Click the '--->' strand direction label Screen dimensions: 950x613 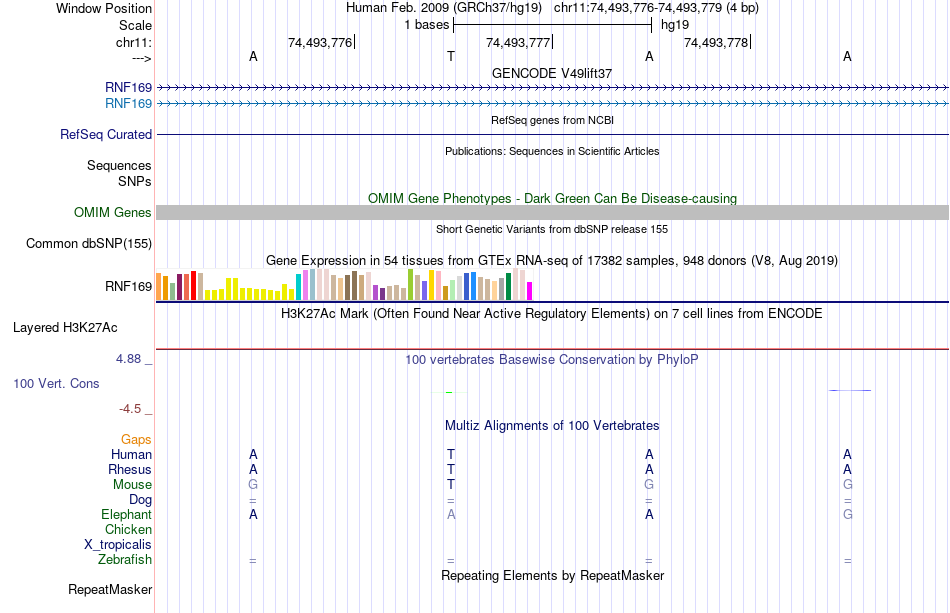tap(142, 58)
